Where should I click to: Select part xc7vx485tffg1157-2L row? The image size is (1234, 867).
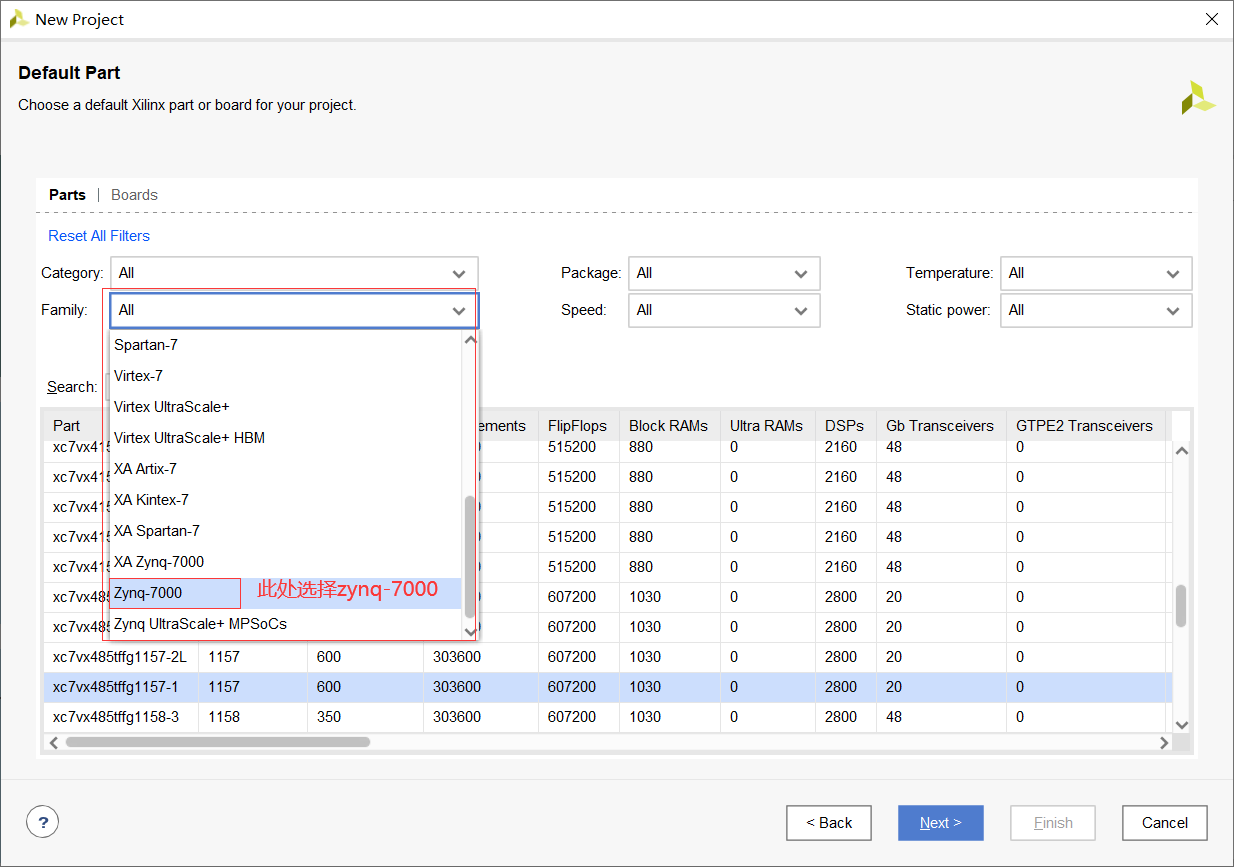[x=606, y=657]
